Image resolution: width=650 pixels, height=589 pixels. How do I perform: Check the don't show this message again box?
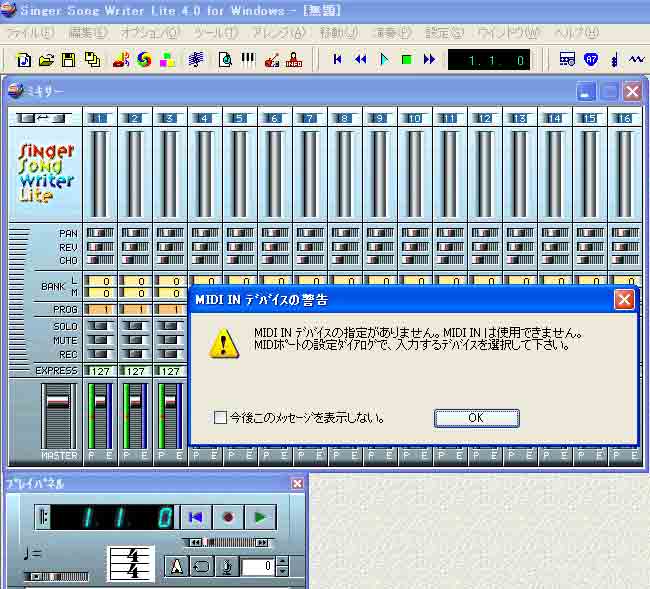(220, 418)
